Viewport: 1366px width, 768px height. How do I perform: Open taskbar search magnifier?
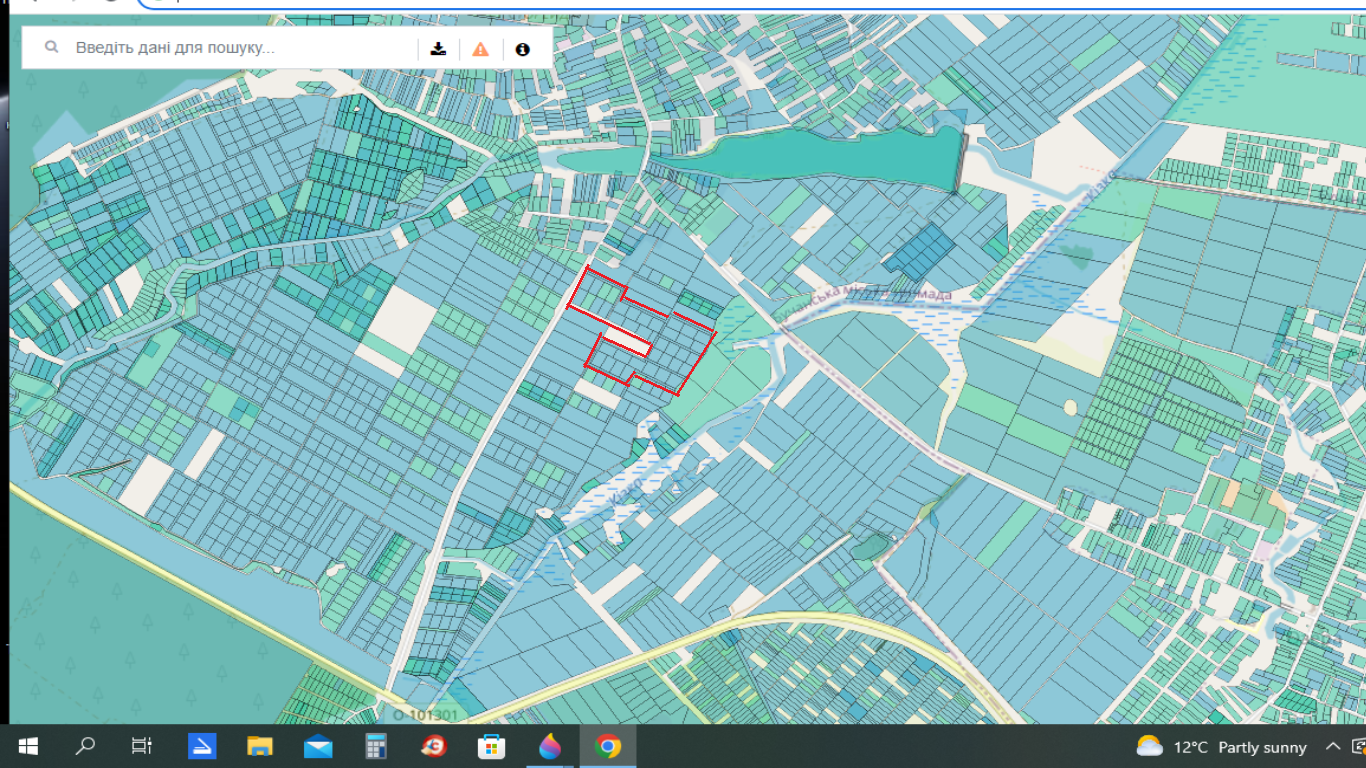86,746
